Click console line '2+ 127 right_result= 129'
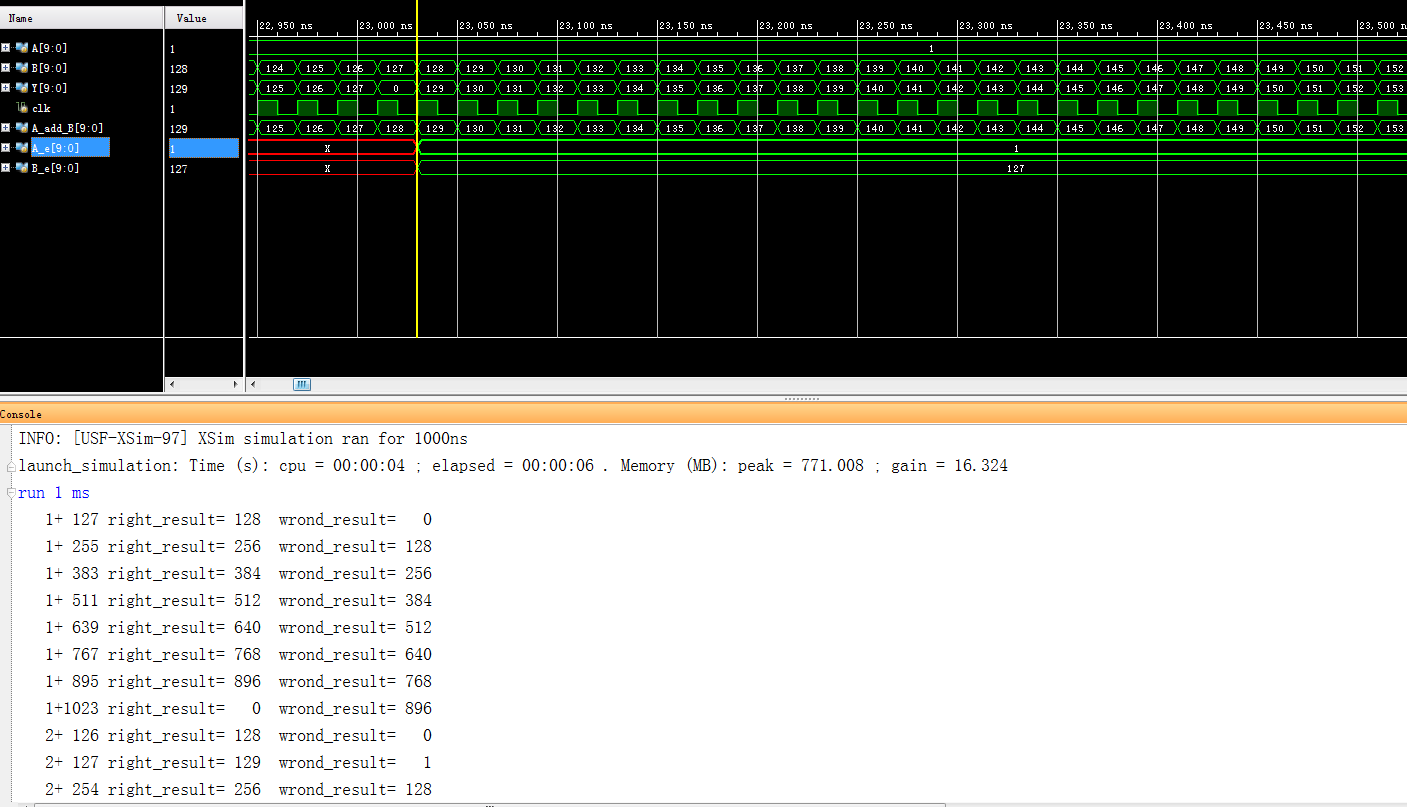 tap(238, 763)
